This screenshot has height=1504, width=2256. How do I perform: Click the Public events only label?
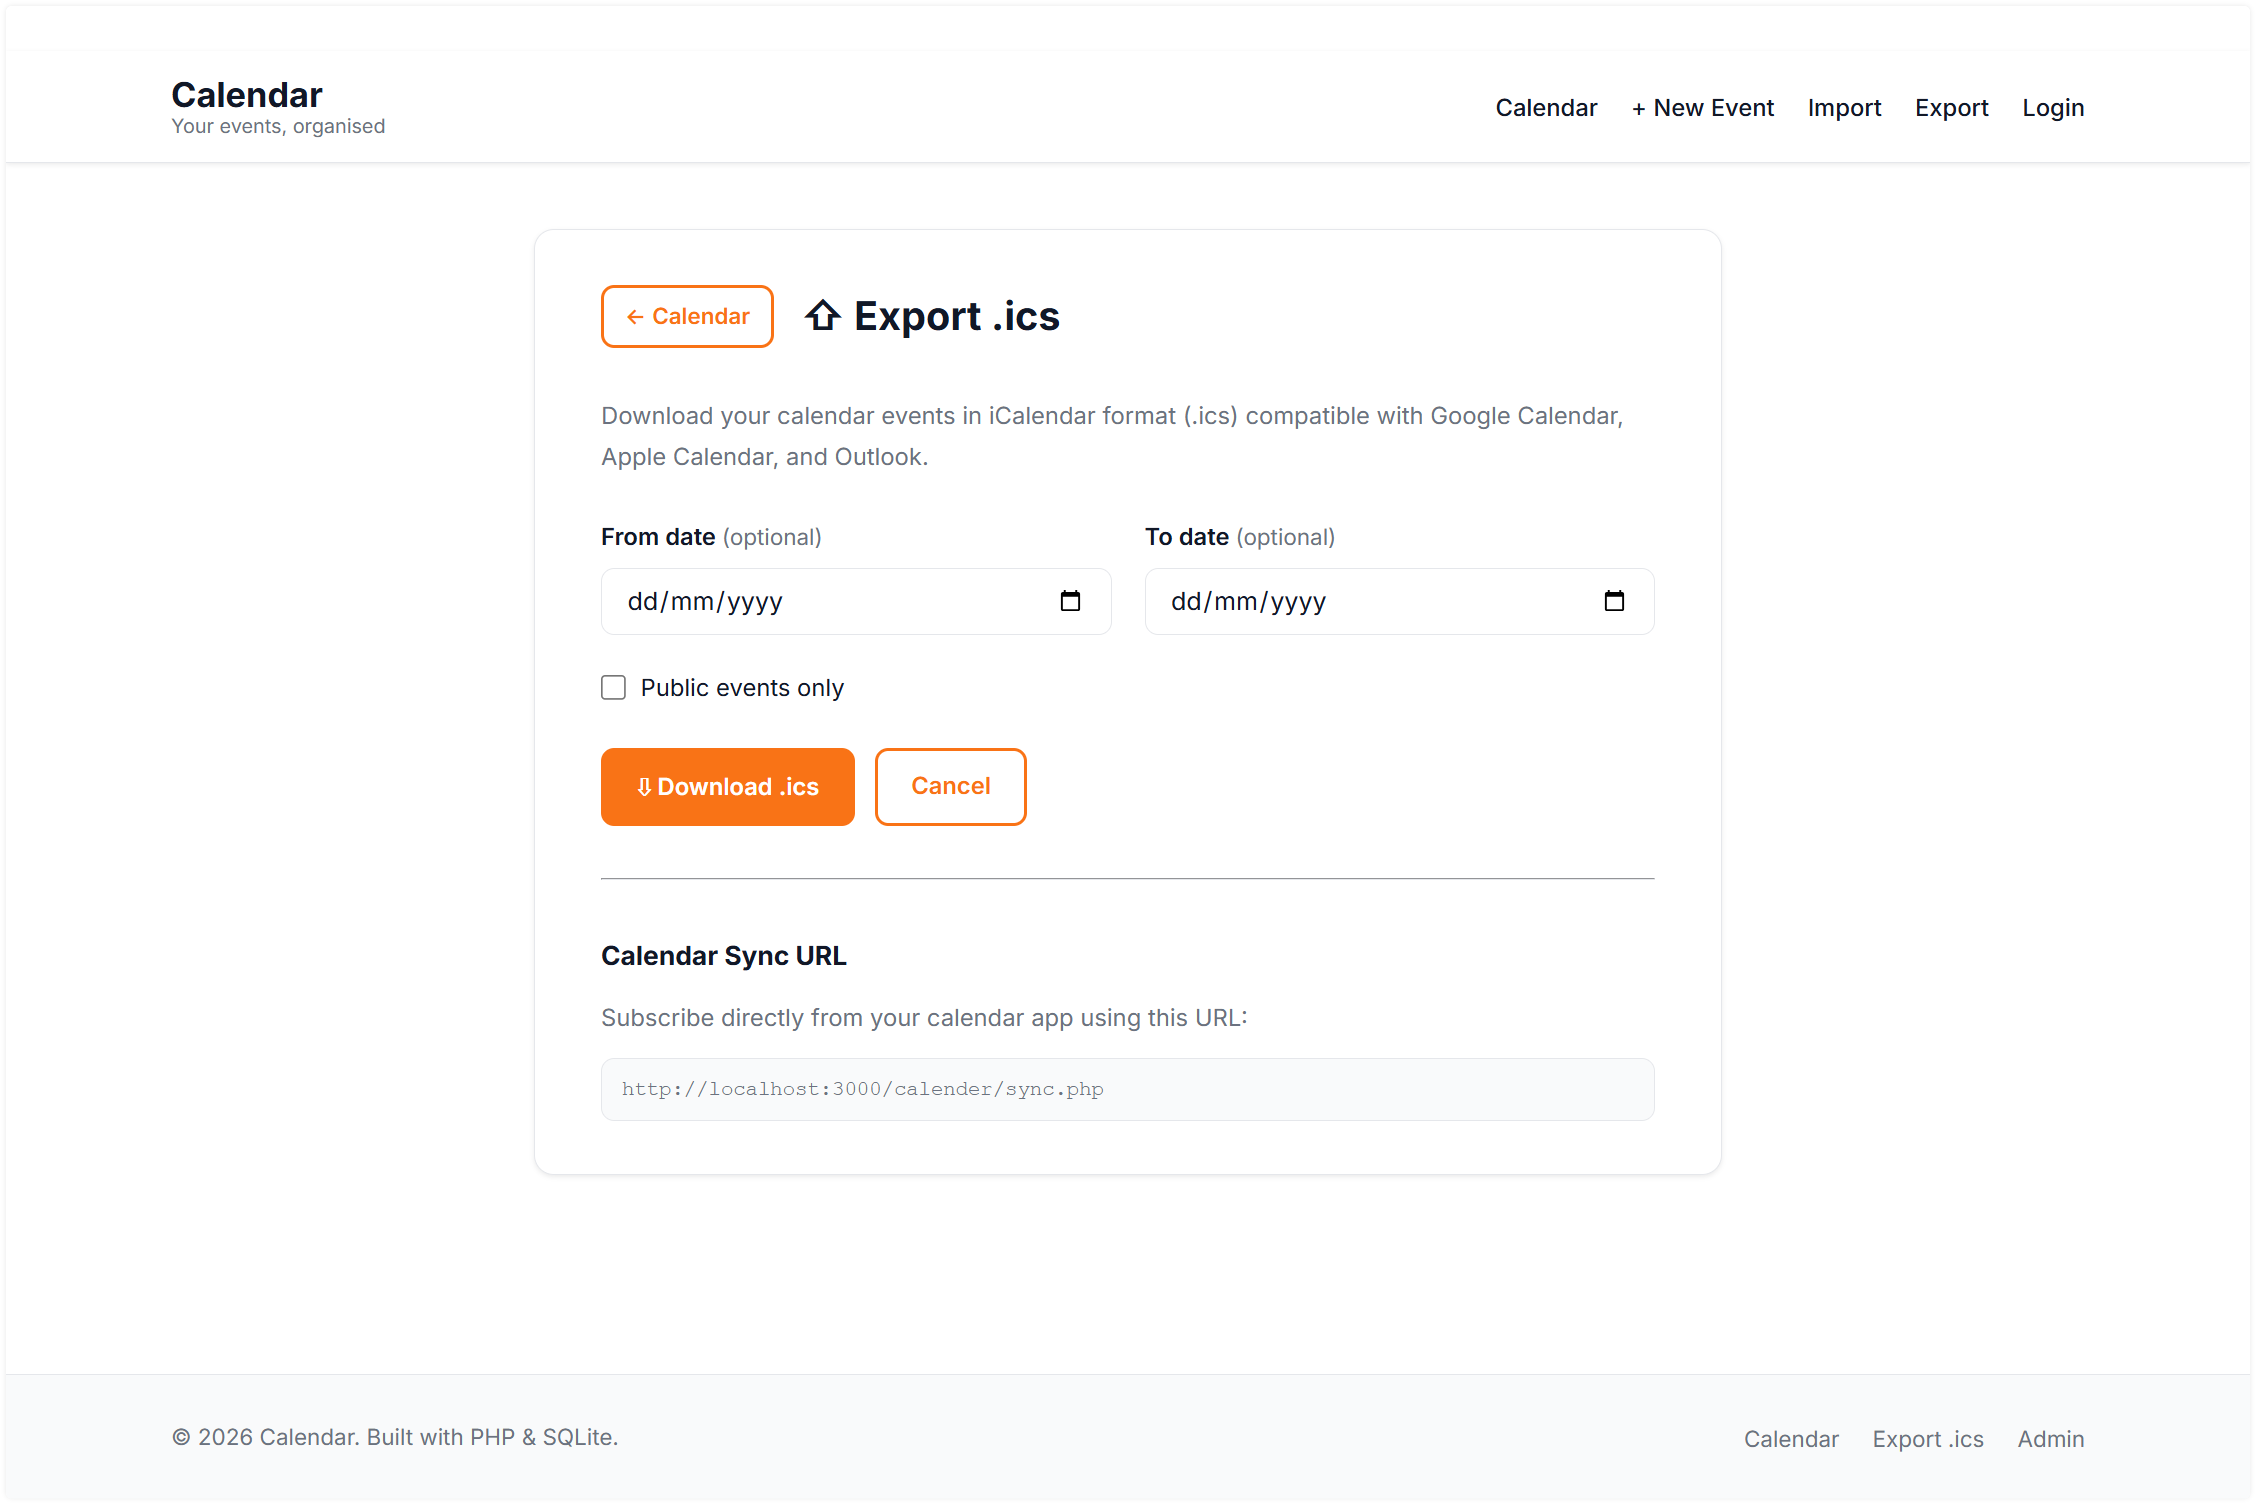click(x=742, y=688)
